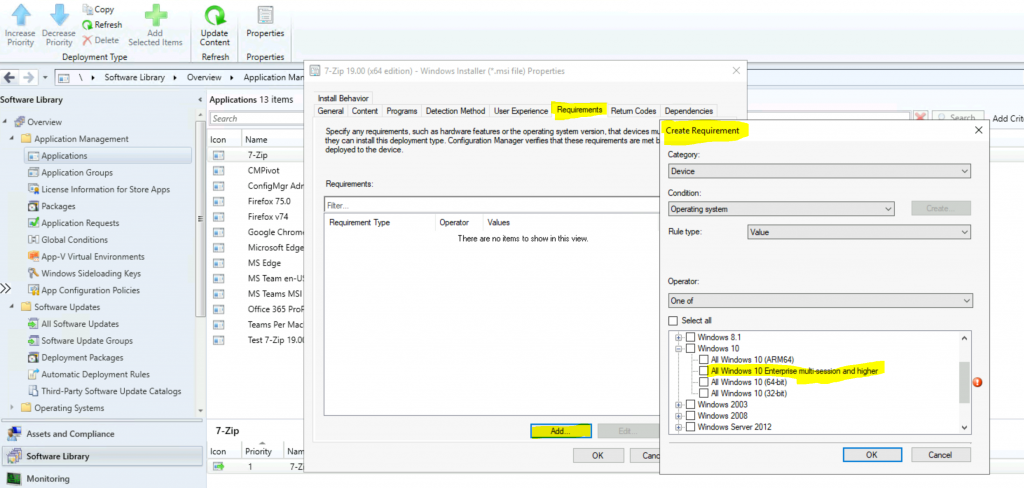The height and width of the screenshot is (488, 1024).
Task: Switch to the User Experience tab
Action: point(520,111)
